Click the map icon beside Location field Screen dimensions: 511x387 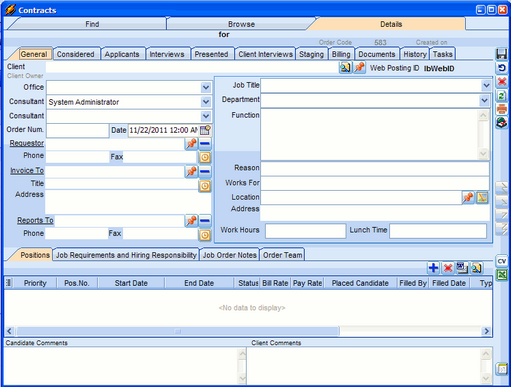click(482, 197)
